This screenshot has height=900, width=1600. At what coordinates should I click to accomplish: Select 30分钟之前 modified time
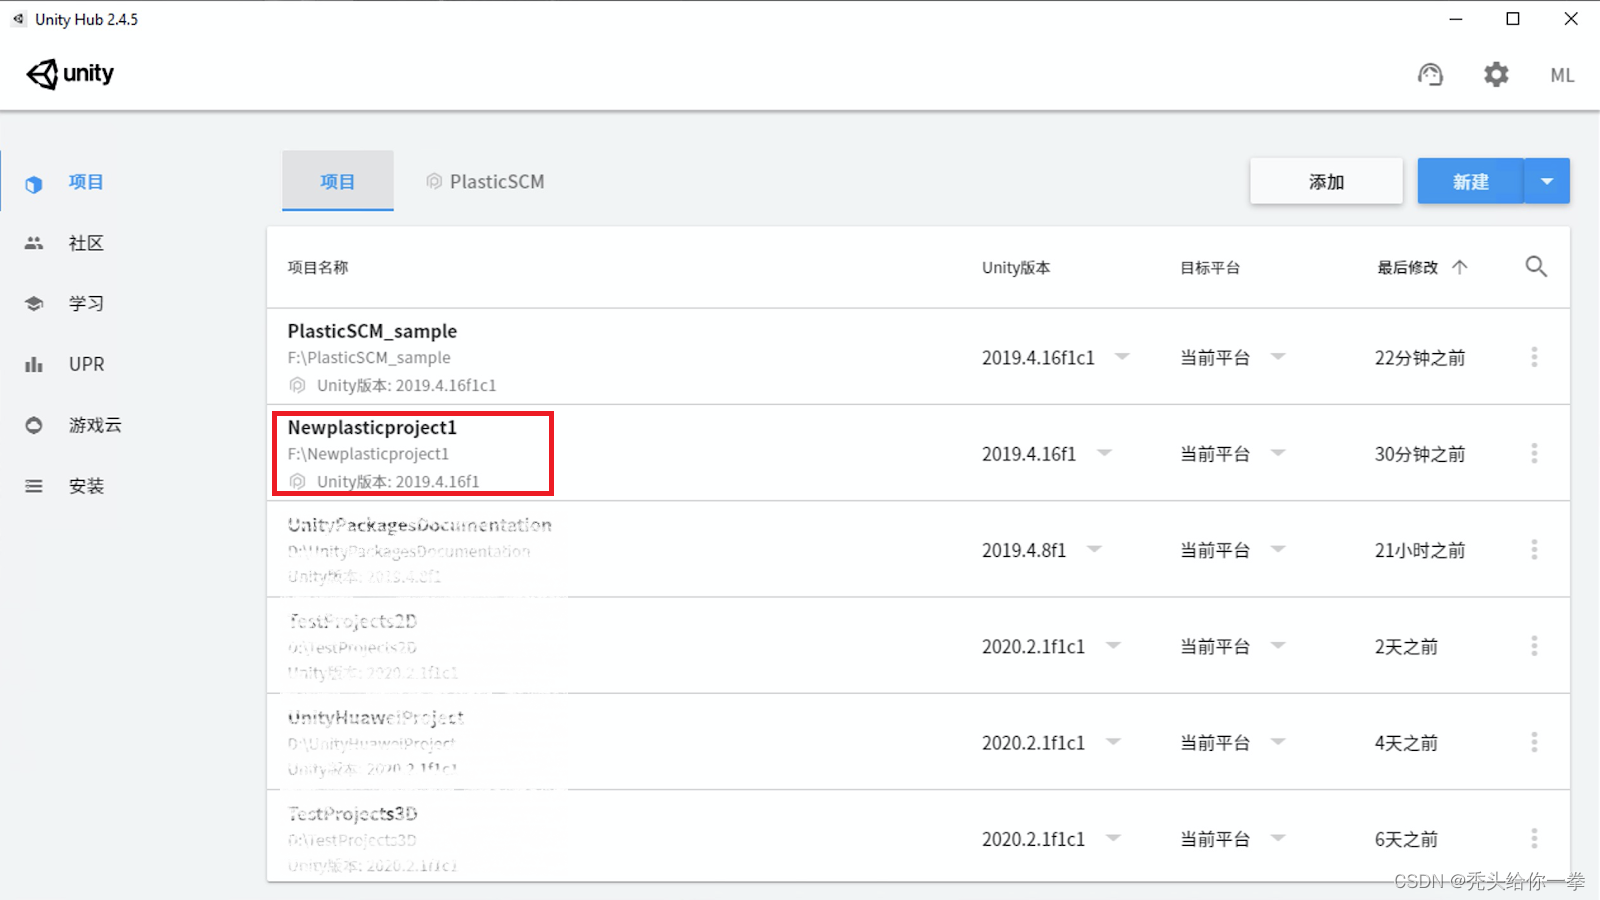point(1420,454)
